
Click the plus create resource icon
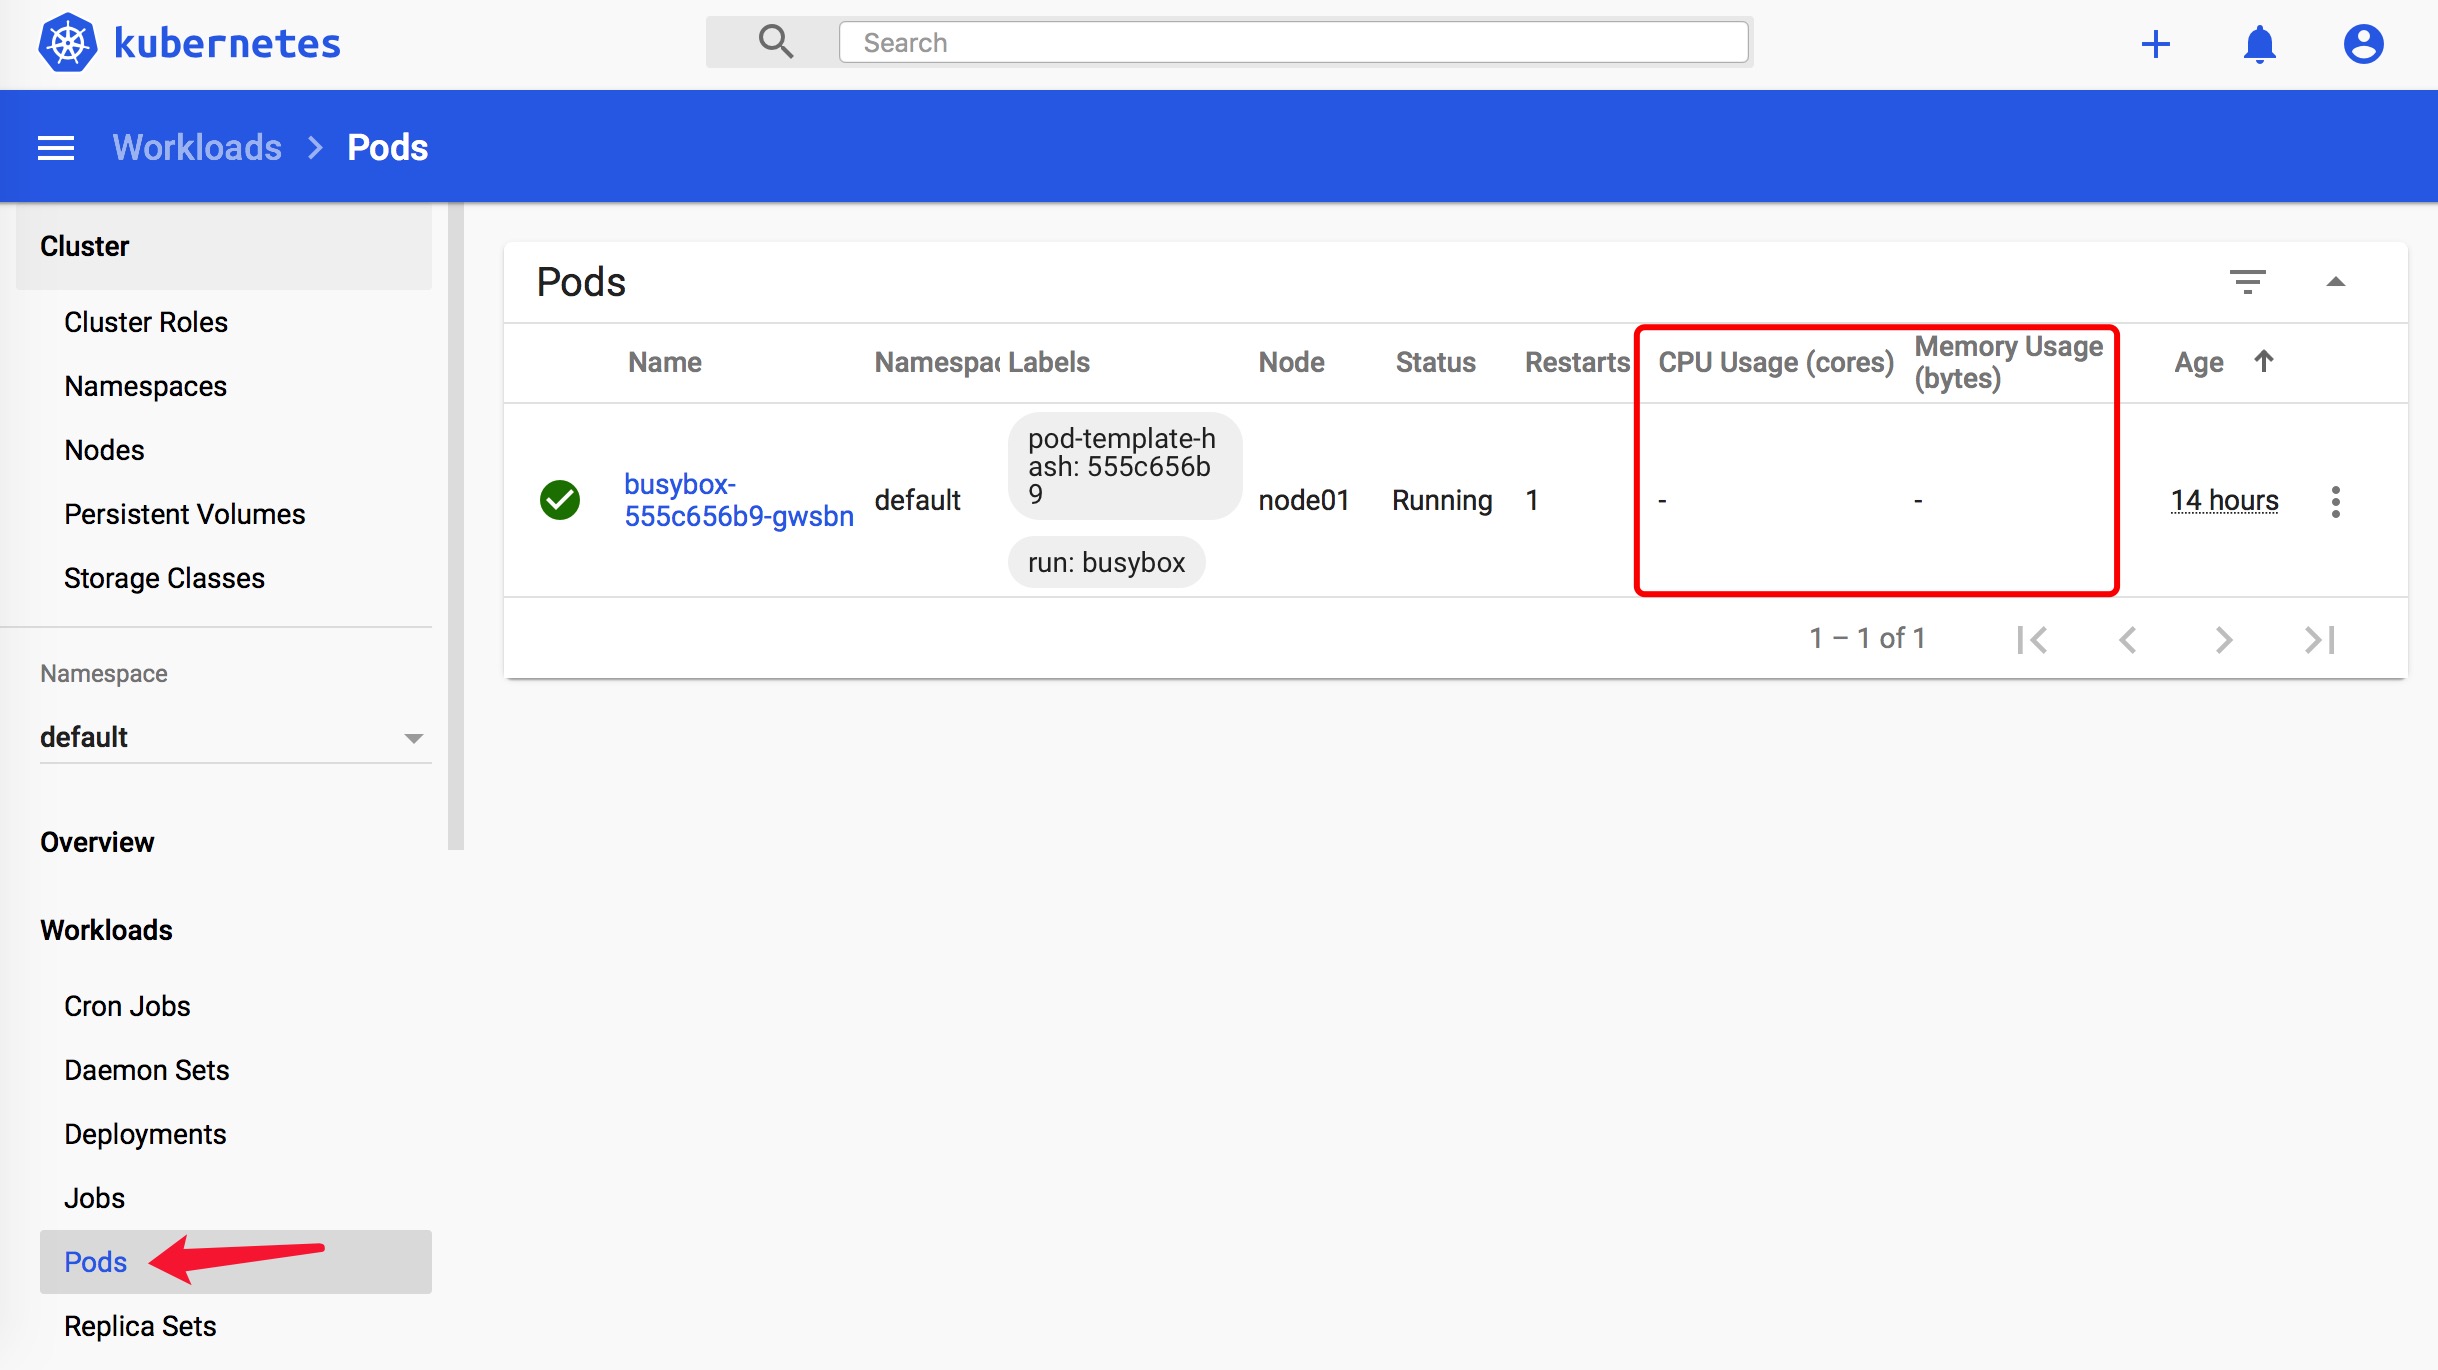[2156, 44]
